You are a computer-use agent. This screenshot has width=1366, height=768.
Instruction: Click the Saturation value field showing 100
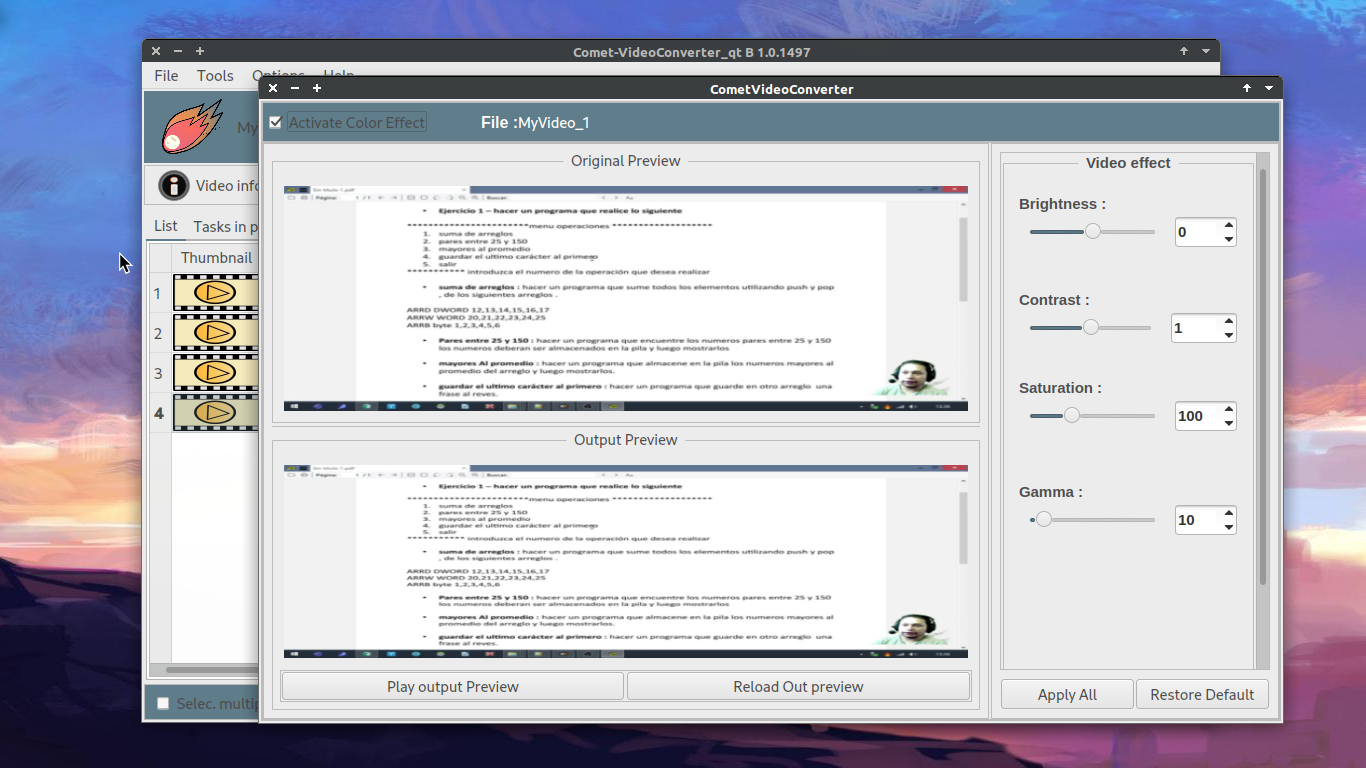click(1198, 416)
